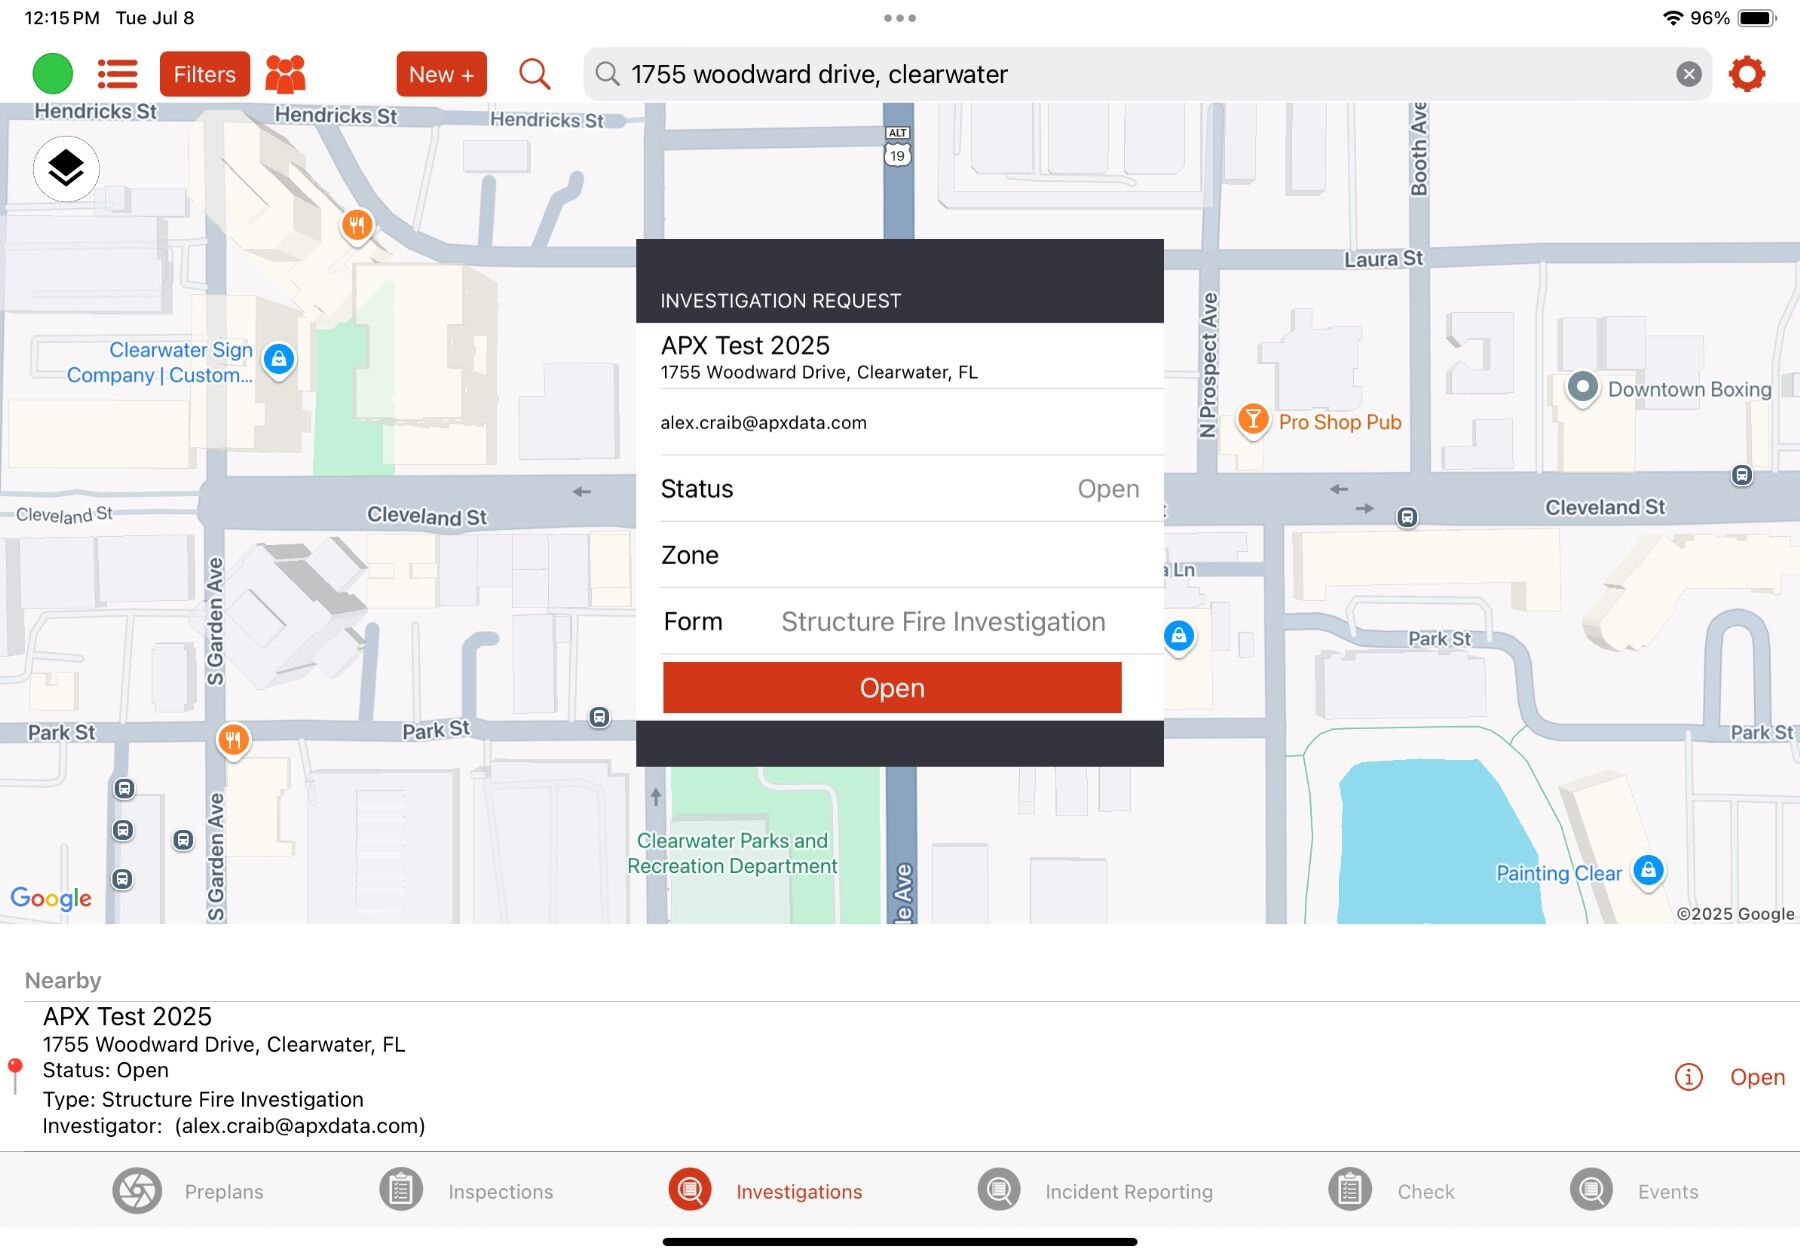The height and width of the screenshot is (1257, 1800).
Task: Tap the red search magnifier icon
Action: click(x=534, y=73)
